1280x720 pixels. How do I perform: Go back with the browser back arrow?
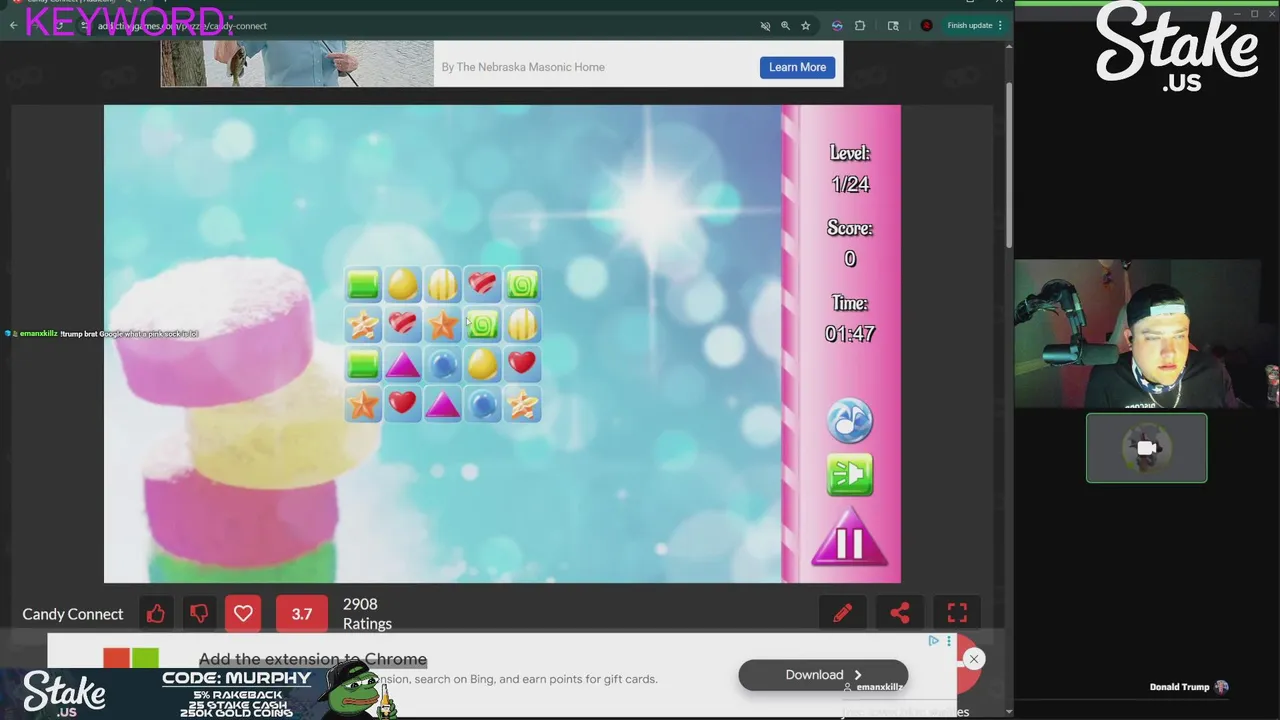(x=14, y=25)
